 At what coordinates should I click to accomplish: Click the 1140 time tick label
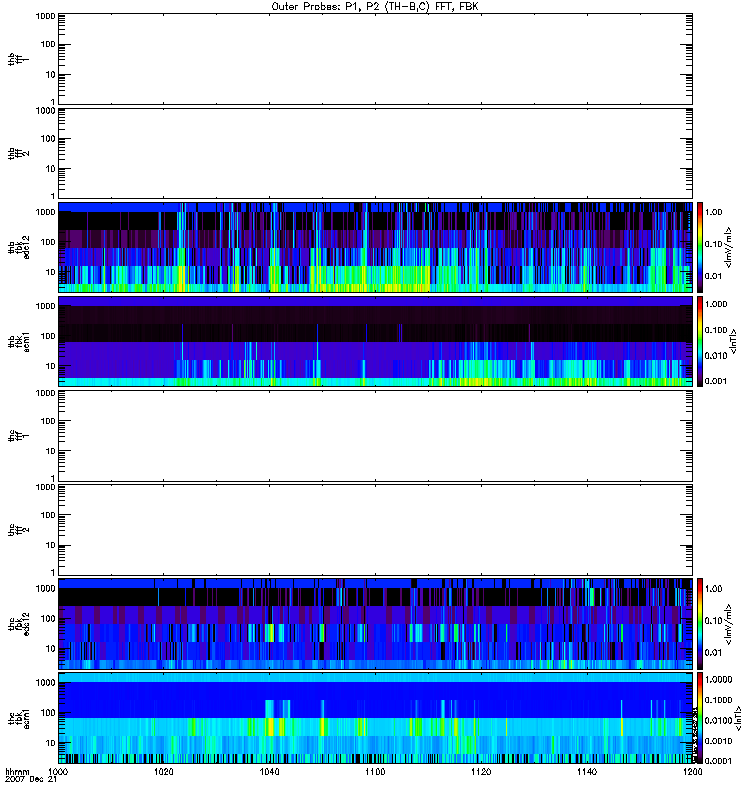[x=586, y=774]
